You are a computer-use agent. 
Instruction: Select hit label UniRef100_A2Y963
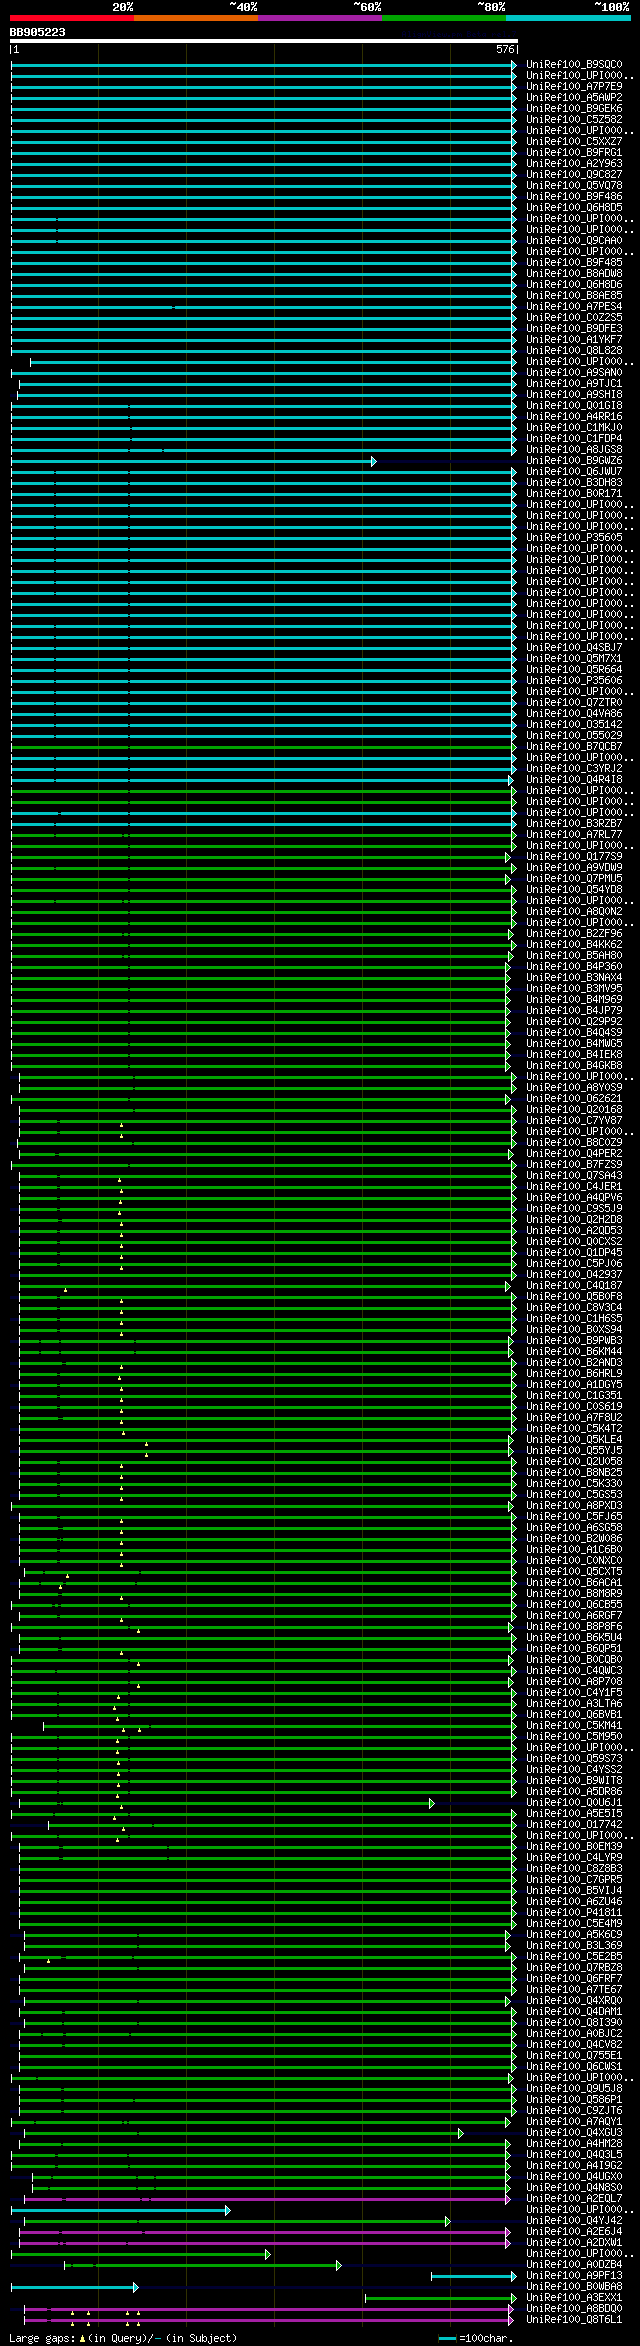pos(574,163)
